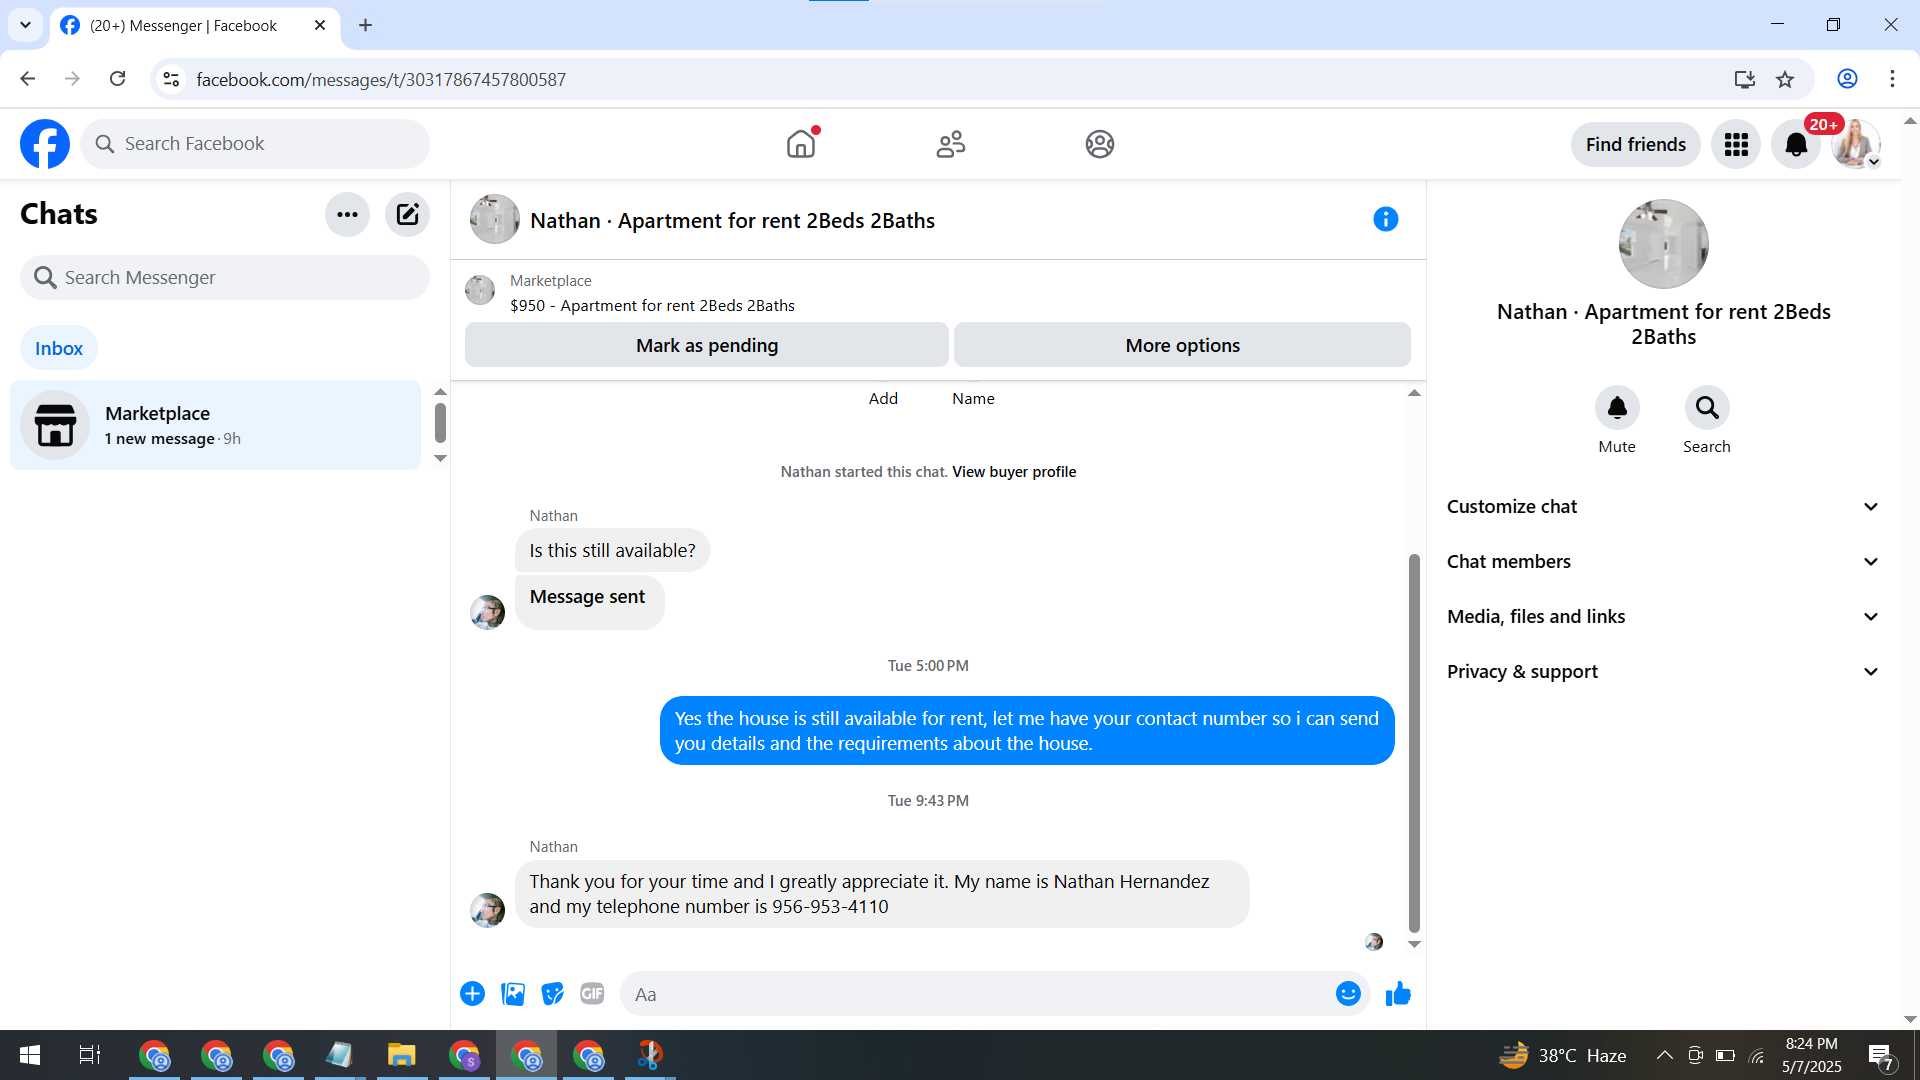Open the Facebook menu grid
Image resolution: width=1920 pixels, height=1080 pixels.
(x=1736, y=144)
